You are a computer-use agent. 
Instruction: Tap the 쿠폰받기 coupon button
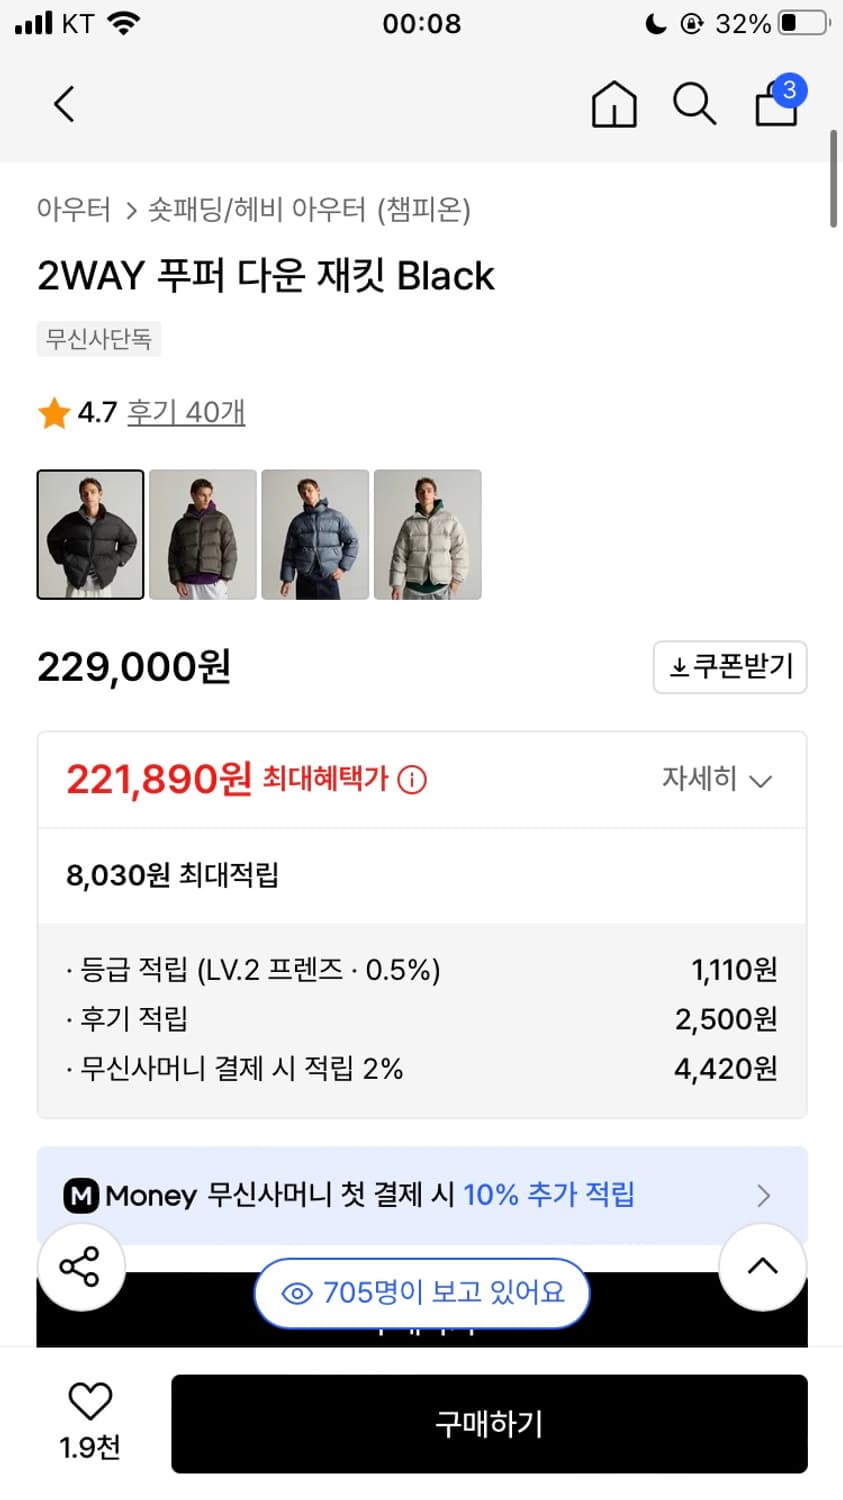(x=730, y=667)
